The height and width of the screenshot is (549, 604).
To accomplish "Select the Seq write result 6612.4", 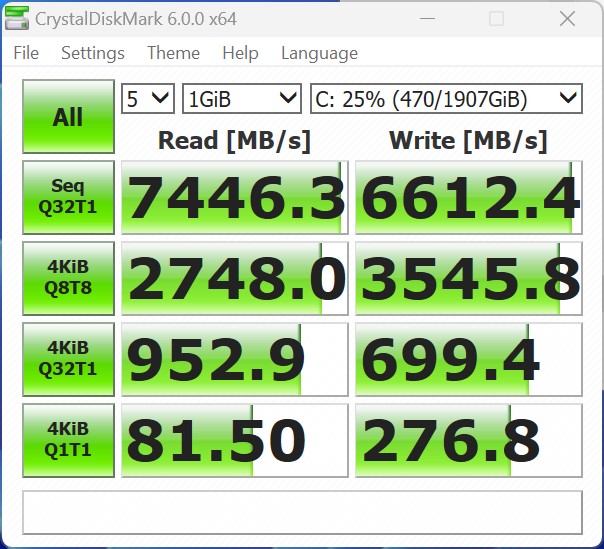I will click(468, 197).
